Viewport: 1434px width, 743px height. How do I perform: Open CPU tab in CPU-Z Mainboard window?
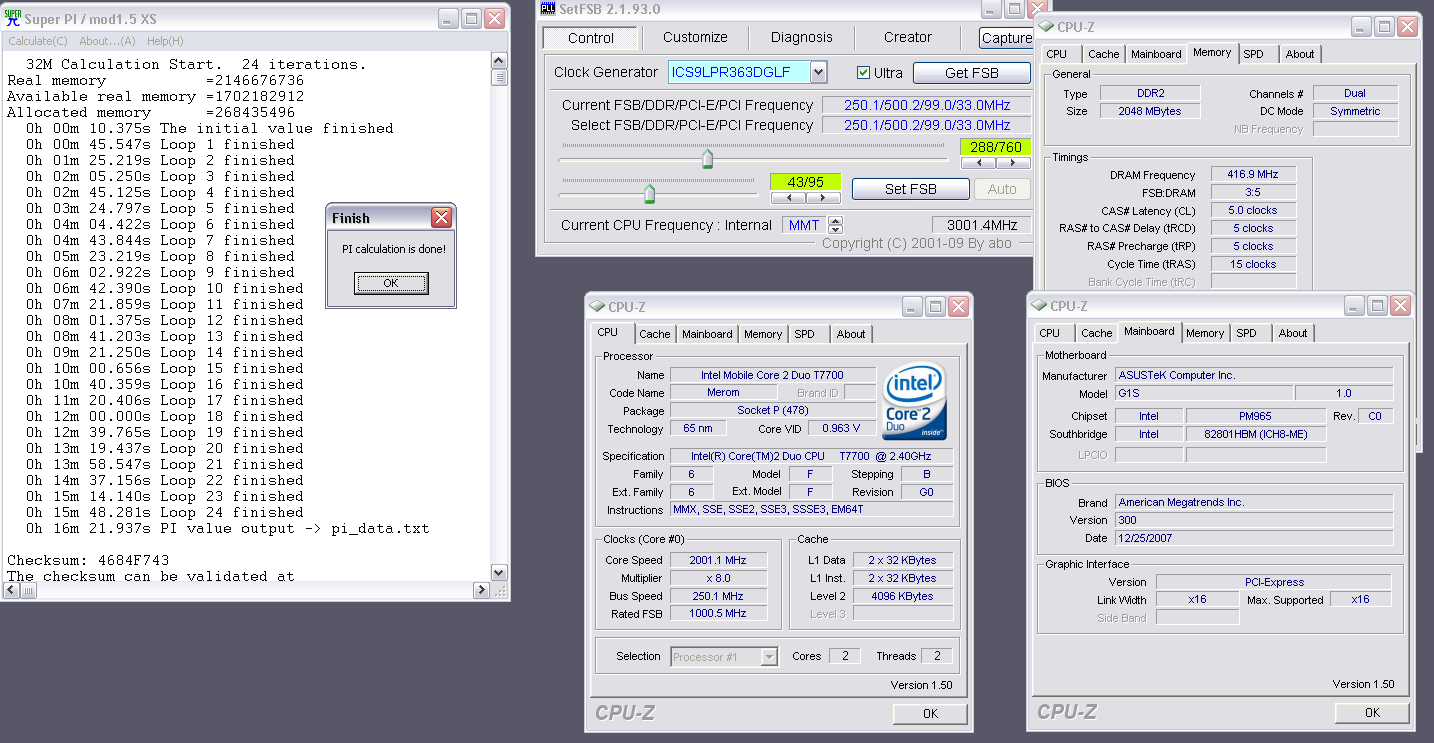pyautogui.click(x=1050, y=333)
